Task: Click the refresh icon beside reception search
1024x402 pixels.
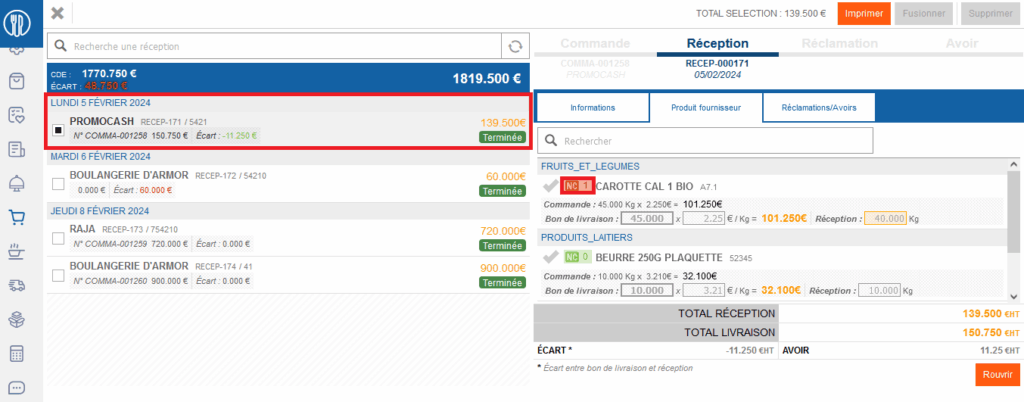Action: (515, 46)
